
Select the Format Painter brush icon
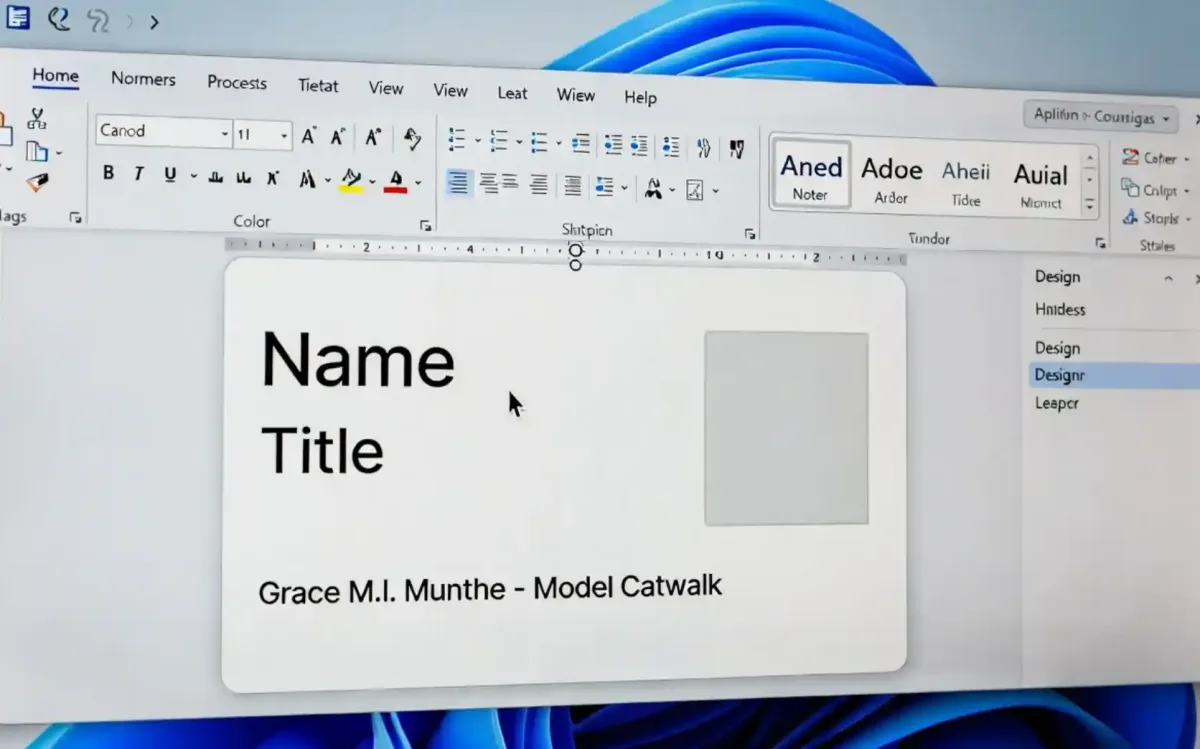tap(37, 182)
